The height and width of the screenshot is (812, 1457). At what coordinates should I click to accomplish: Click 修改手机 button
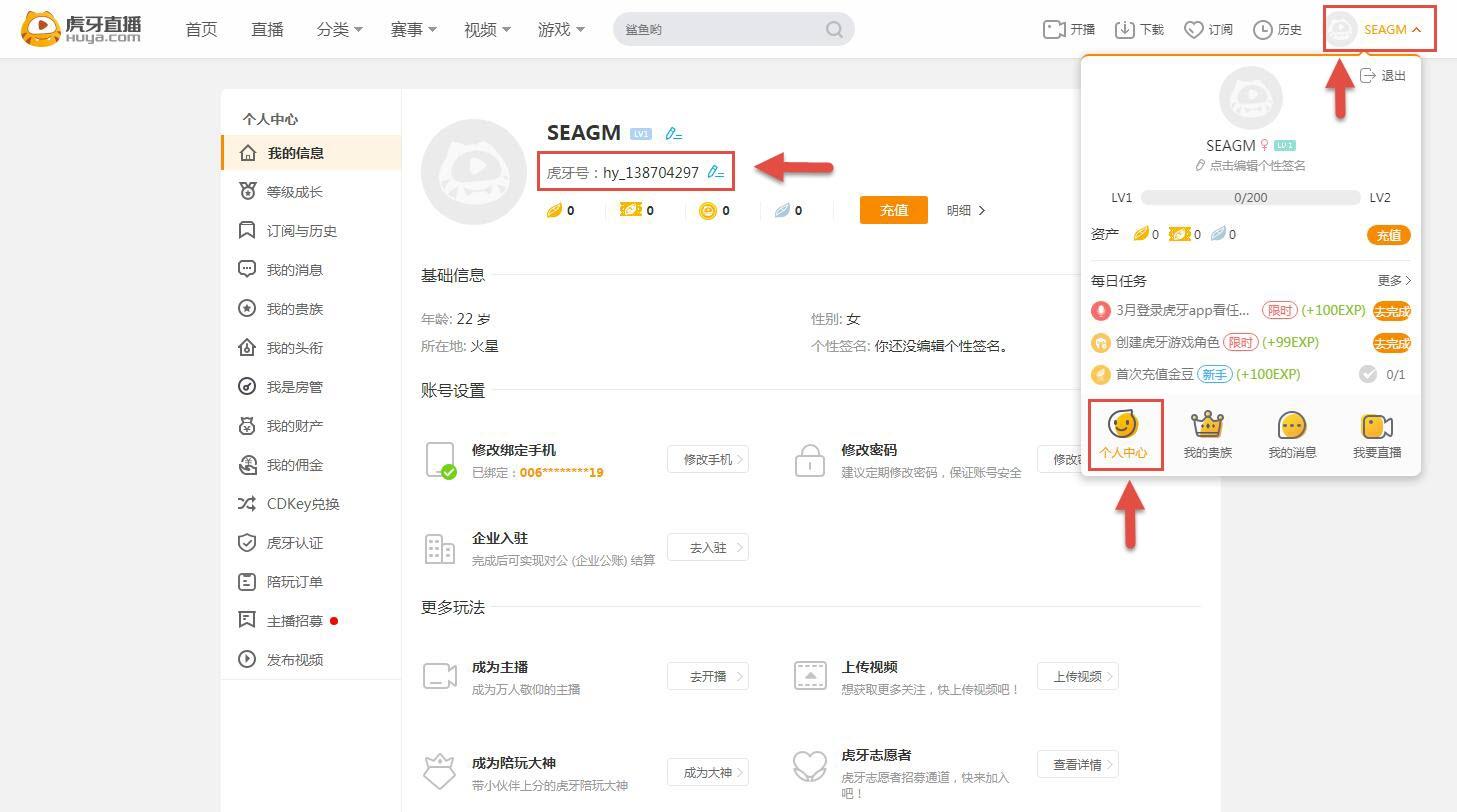[707, 459]
